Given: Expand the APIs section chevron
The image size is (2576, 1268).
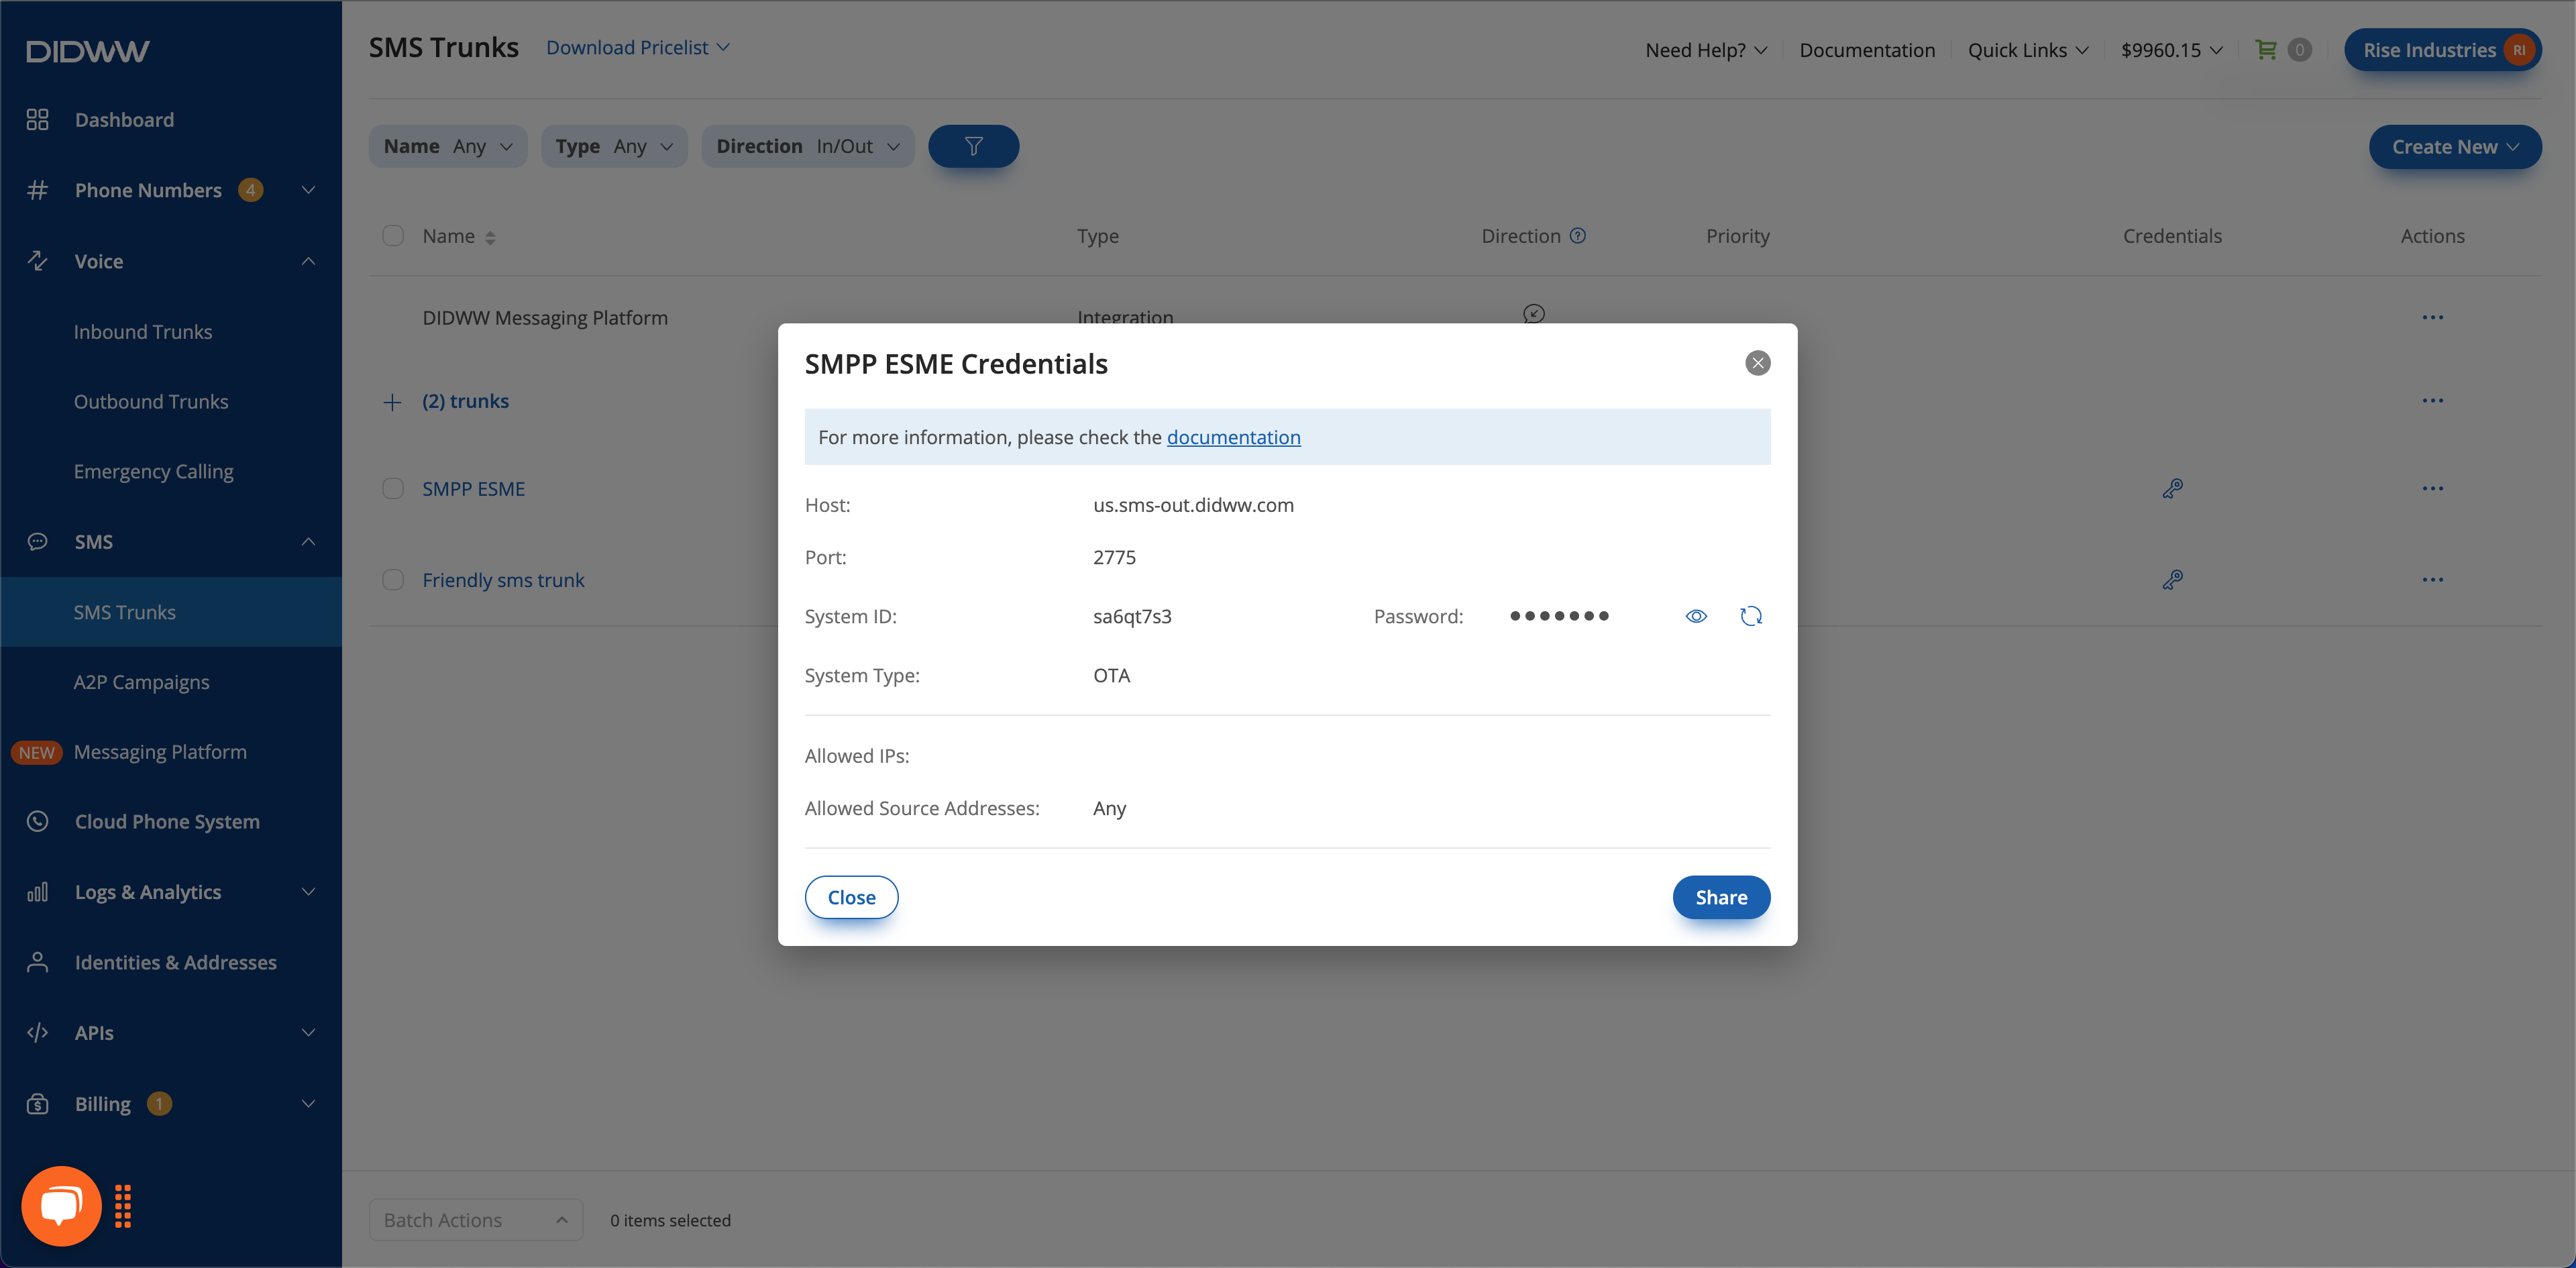Looking at the screenshot, I should [309, 1033].
